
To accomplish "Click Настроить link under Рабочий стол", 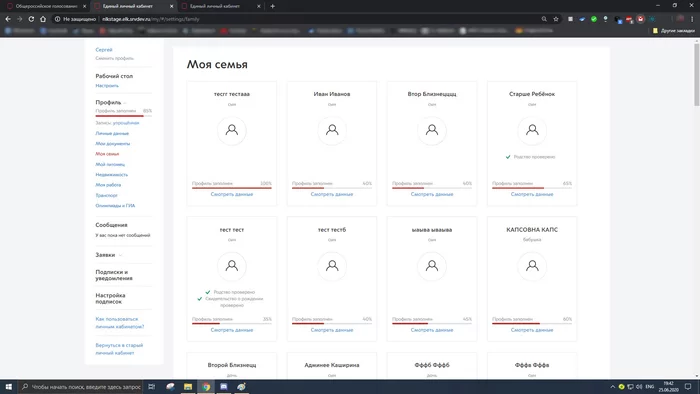I will click(x=107, y=85).
